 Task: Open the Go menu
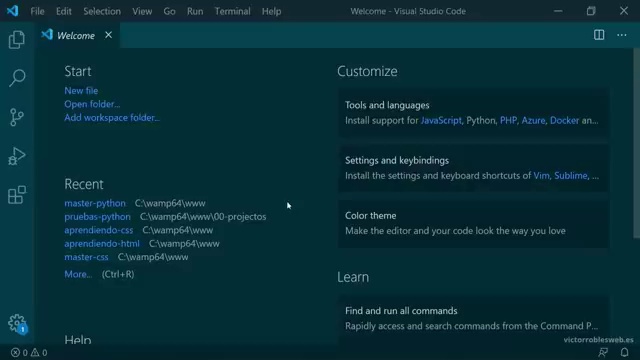click(169, 11)
